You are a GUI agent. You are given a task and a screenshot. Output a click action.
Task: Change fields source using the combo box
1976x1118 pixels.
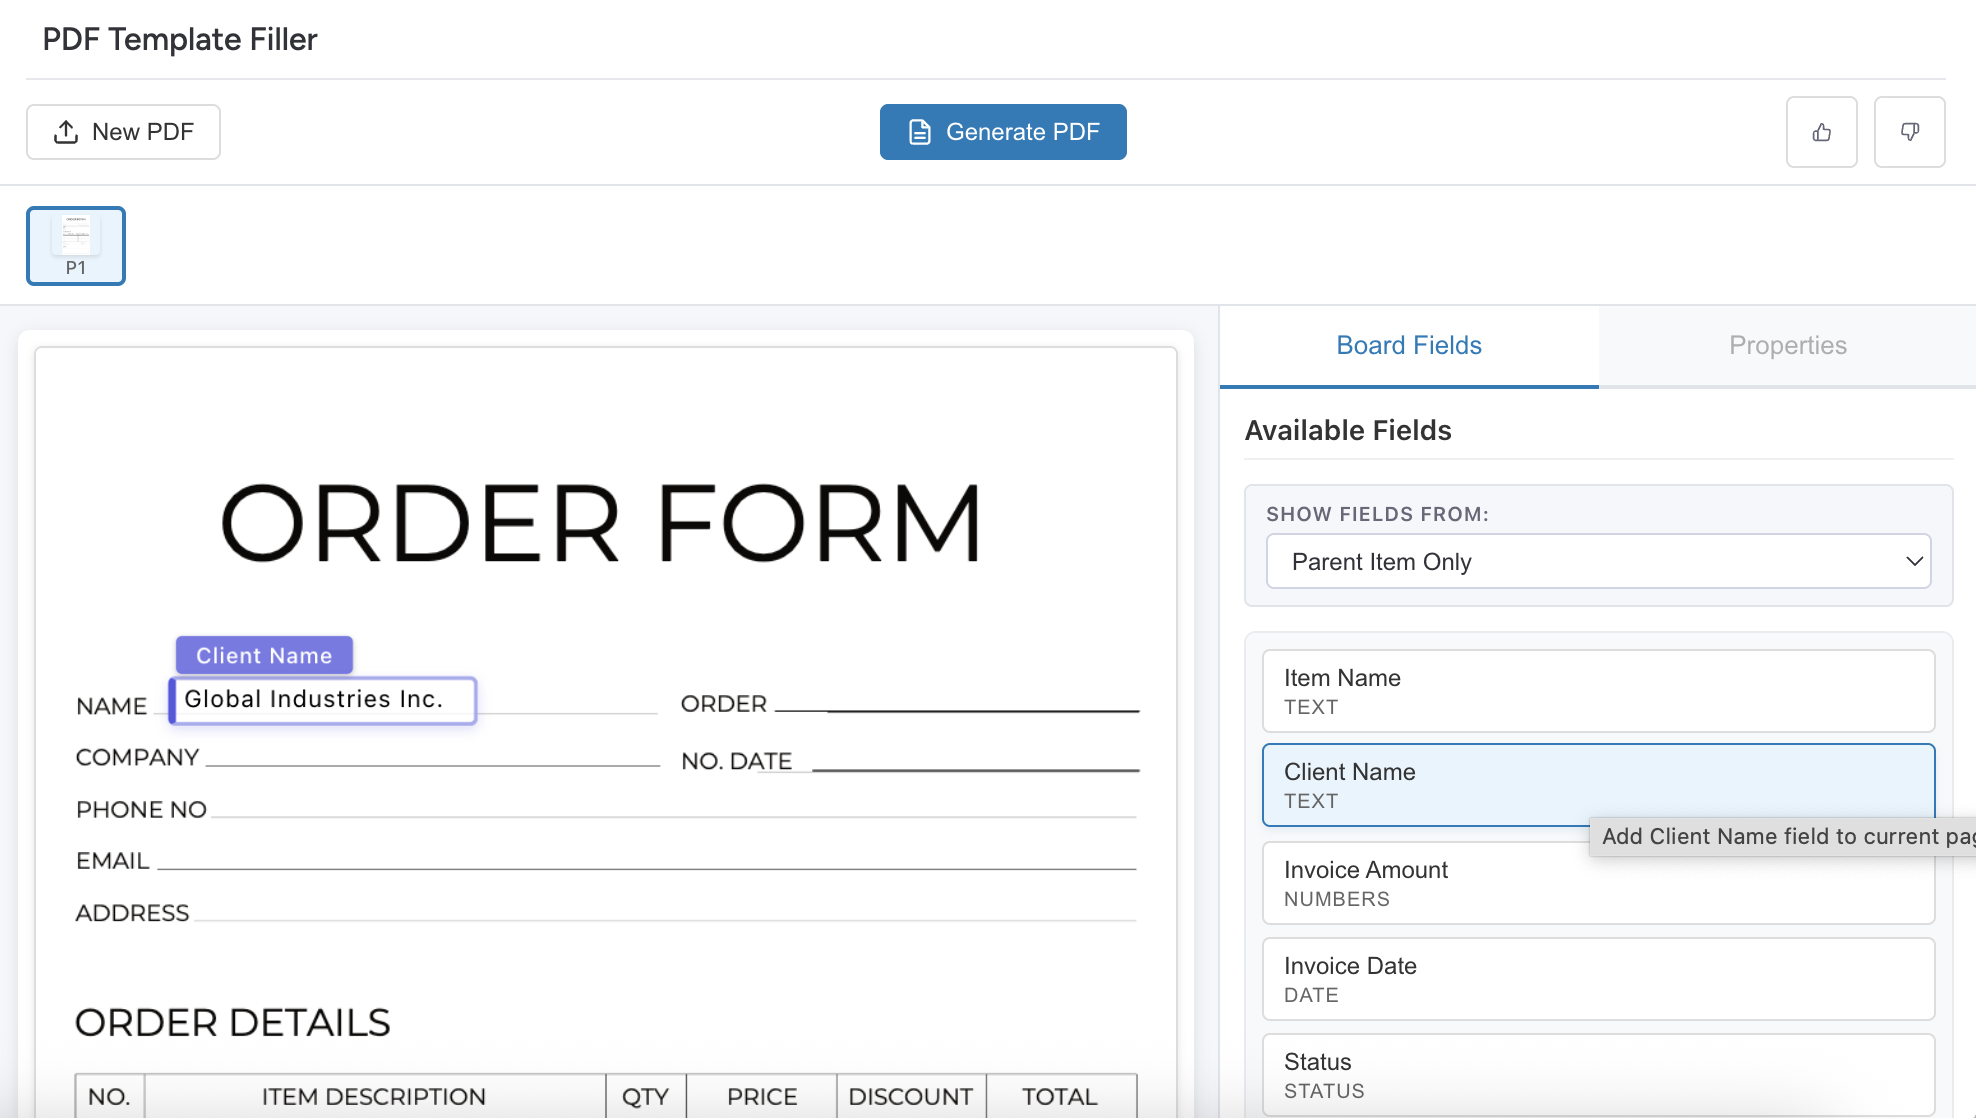click(1597, 561)
